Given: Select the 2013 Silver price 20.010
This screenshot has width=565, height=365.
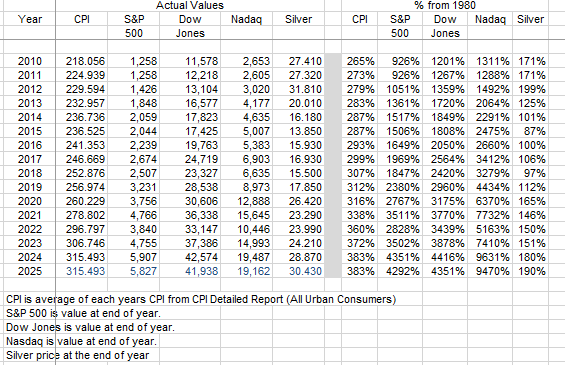Looking at the screenshot, I should pos(298,103).
